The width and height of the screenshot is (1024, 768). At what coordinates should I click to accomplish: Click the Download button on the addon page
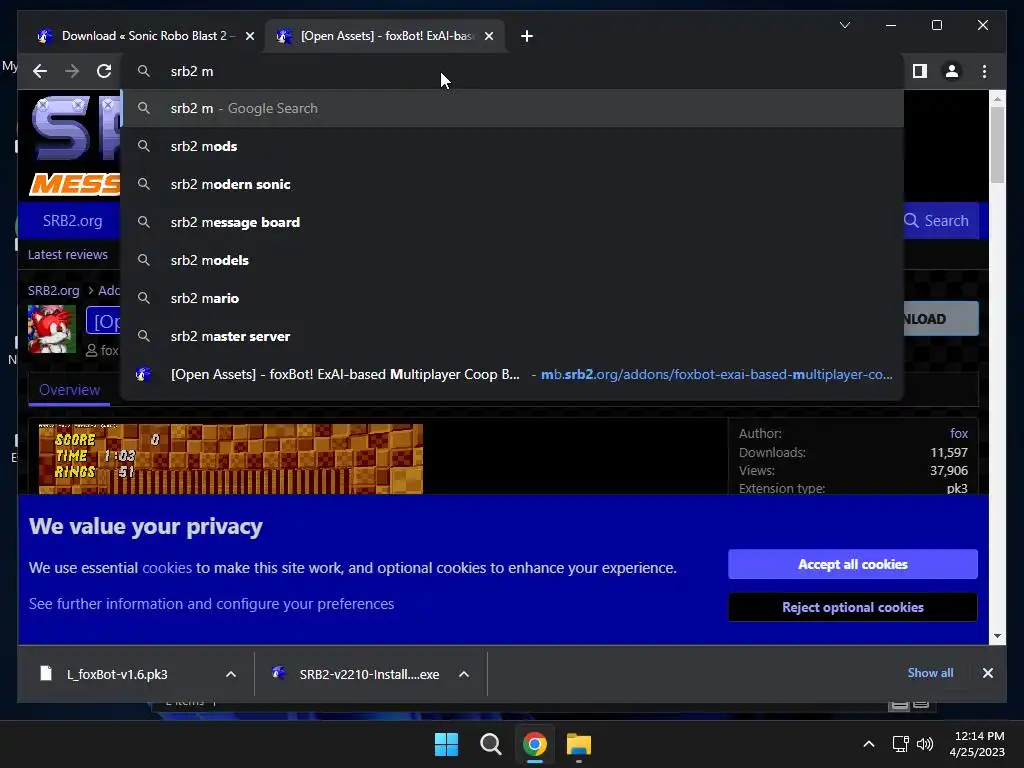[940, 319]
